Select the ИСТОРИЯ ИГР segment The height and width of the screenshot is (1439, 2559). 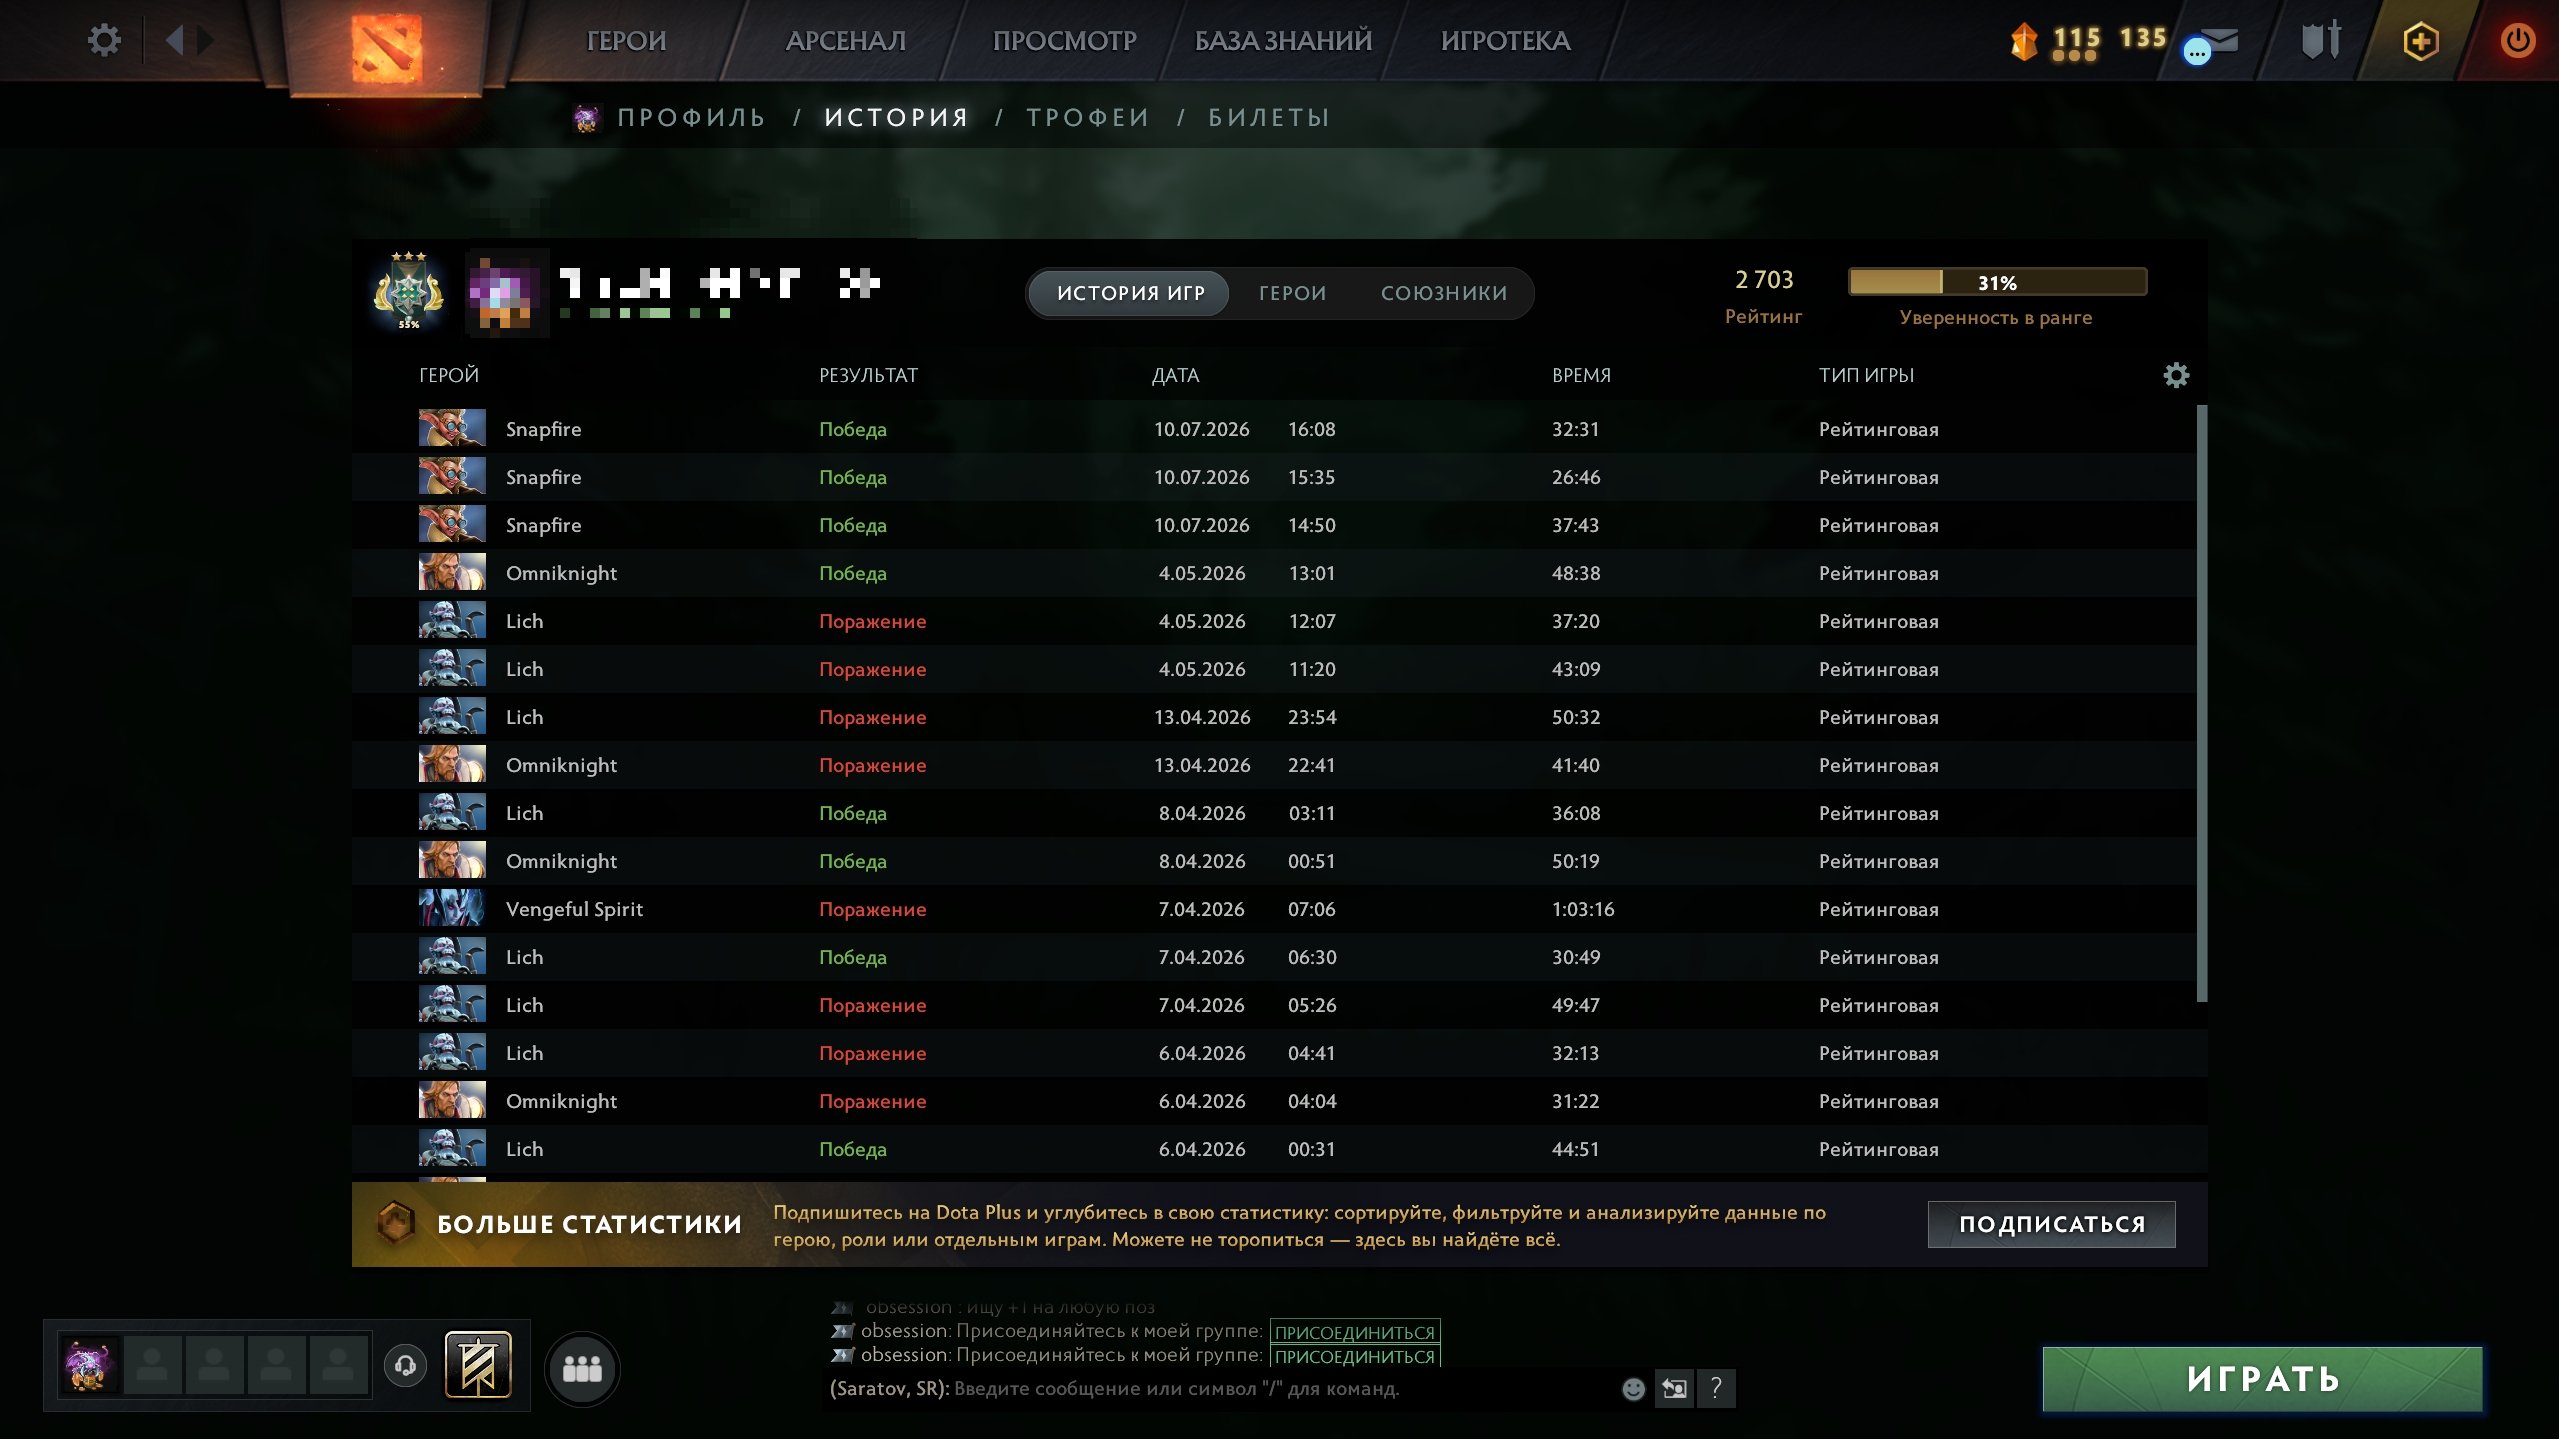pyautogui.click(x=1130, y=293)
